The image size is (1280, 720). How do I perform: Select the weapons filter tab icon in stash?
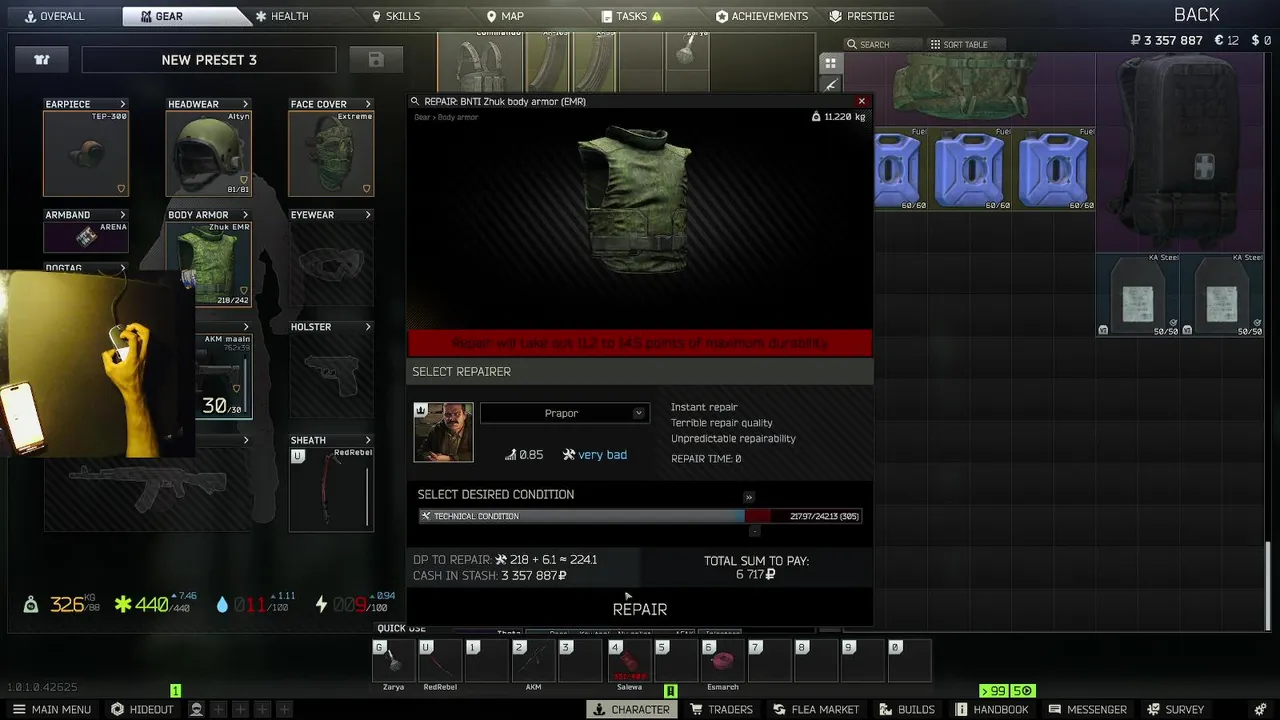pos(830,85)
